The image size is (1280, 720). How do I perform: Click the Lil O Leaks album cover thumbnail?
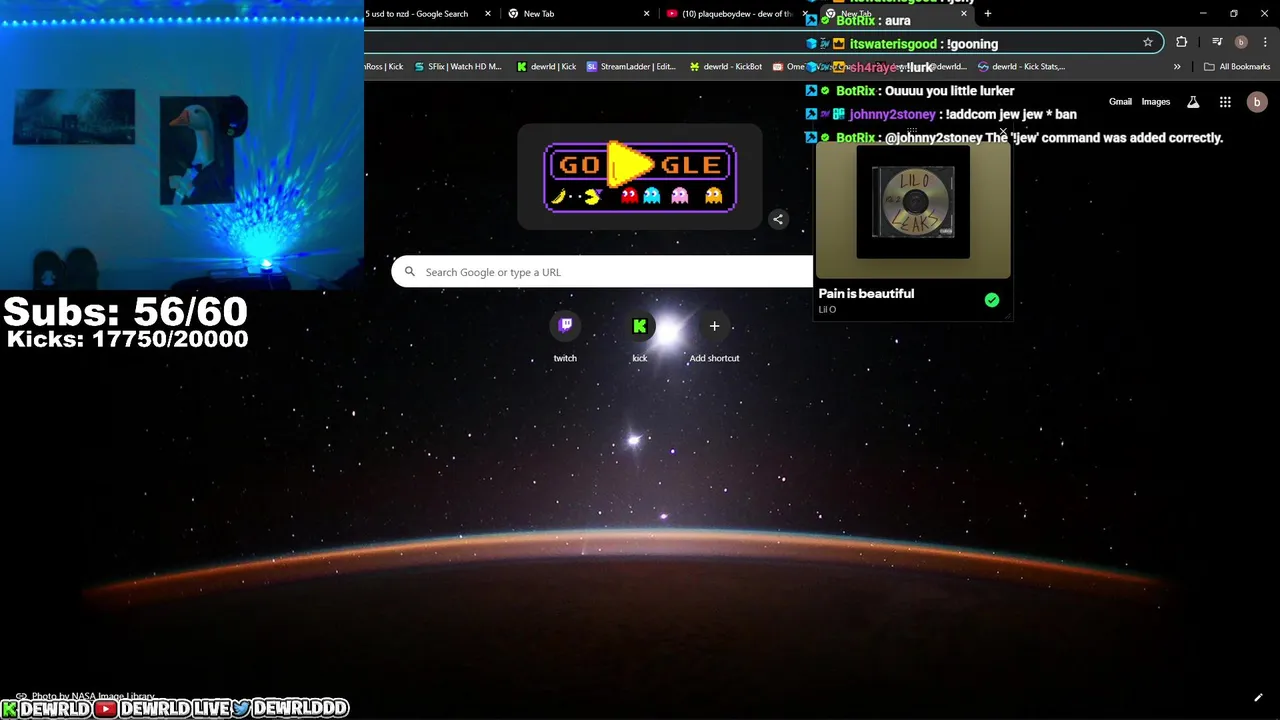coord(912,202)
